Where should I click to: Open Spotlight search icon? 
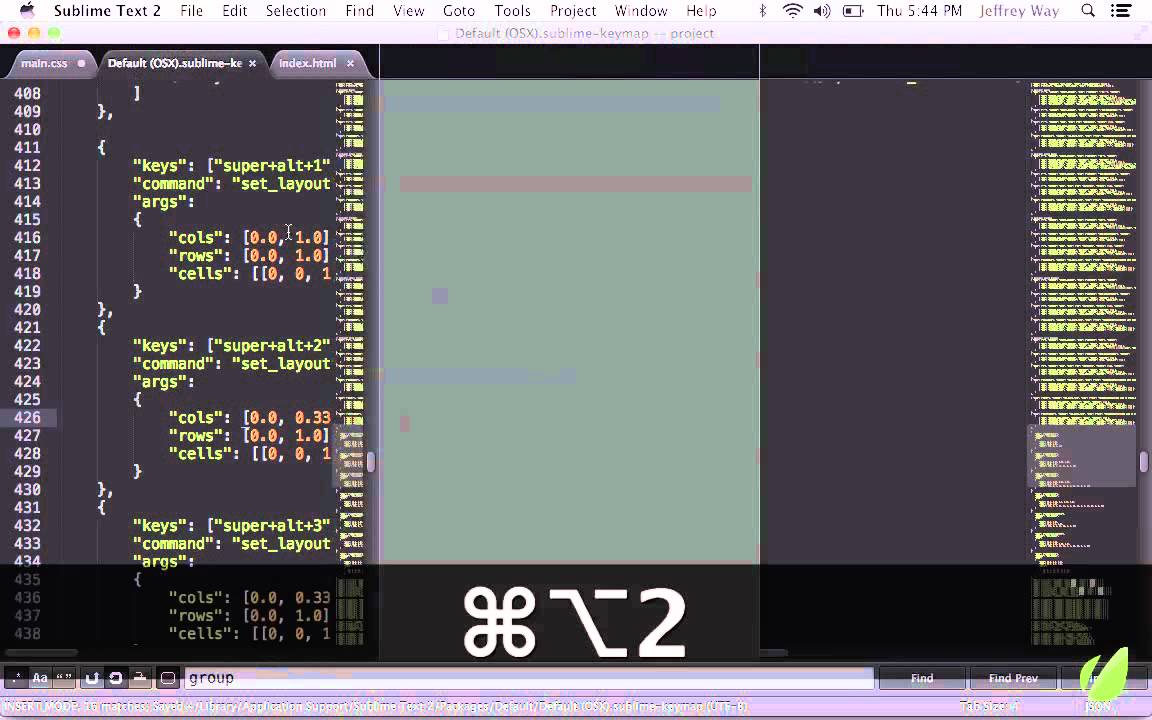(1088, 10)
